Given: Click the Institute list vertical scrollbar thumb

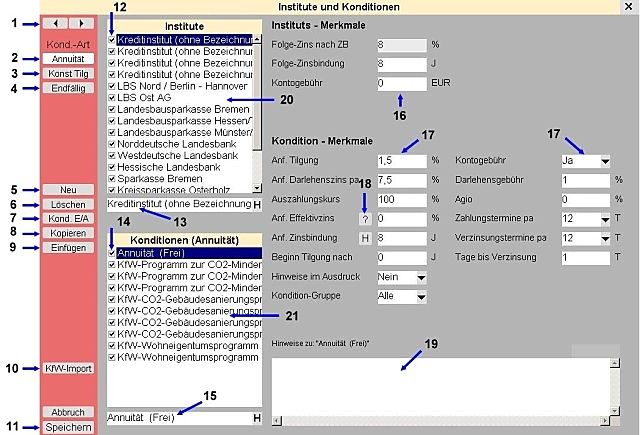Looking at the screenshot, I should coord(257,97).
